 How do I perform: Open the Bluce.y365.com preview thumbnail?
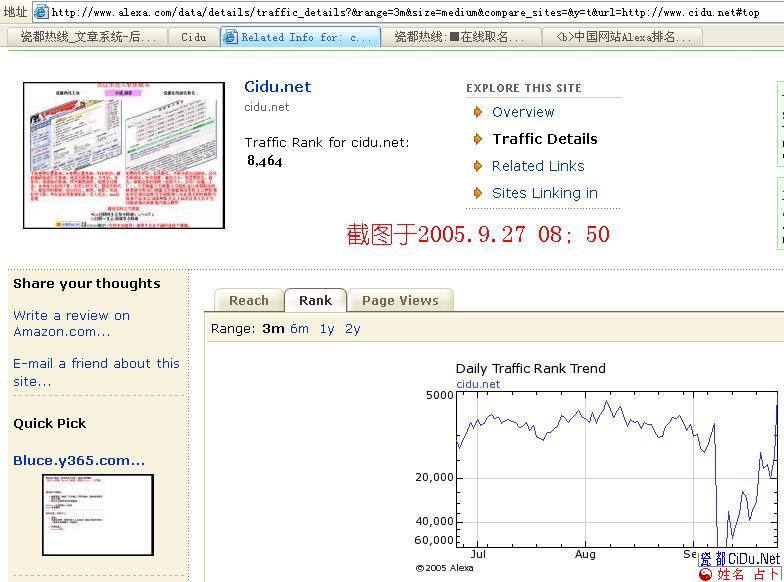coord(98,514)
